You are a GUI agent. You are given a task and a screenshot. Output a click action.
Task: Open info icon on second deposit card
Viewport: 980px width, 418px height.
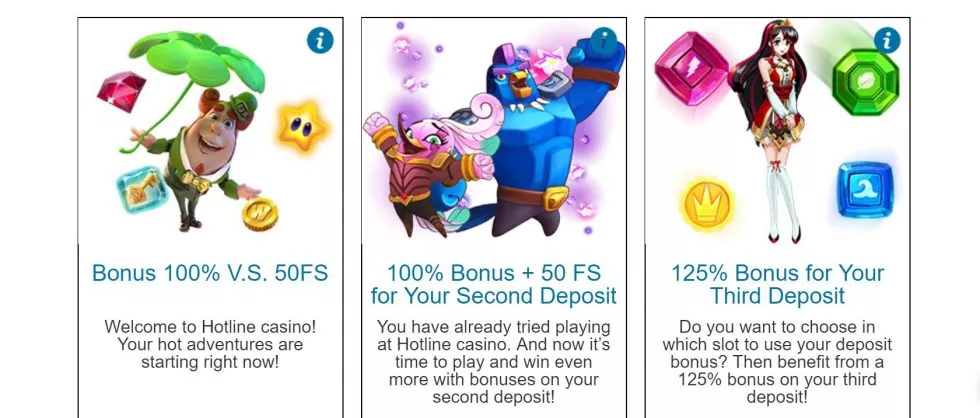pyautogui.click(x=604, y=41)
